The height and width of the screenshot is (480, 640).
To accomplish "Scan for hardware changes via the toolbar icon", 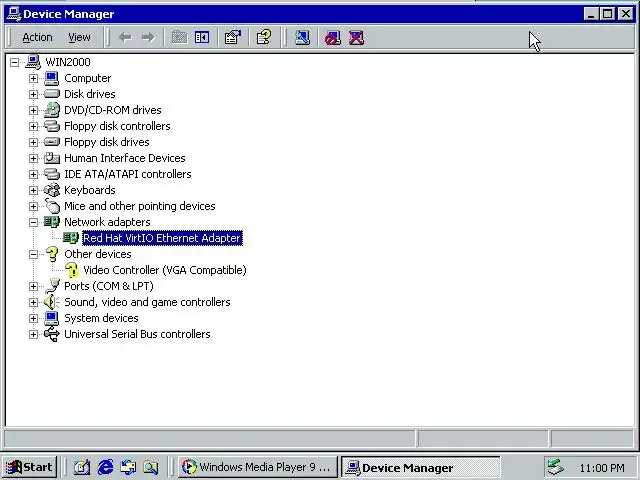I will [302, 38].
